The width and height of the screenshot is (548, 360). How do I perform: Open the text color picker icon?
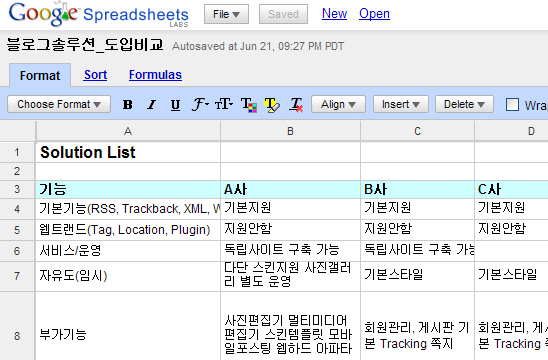[x=248, y=105]
